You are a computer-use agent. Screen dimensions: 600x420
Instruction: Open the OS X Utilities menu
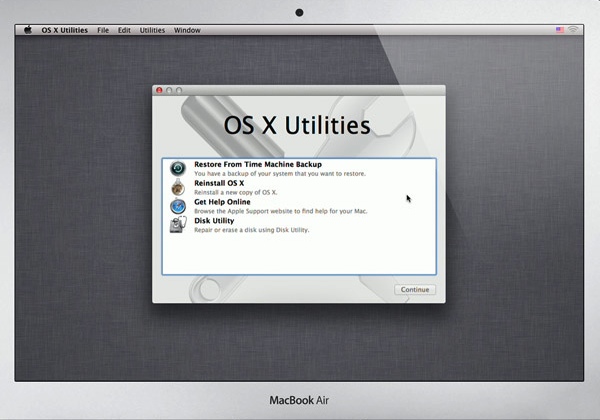64,30
